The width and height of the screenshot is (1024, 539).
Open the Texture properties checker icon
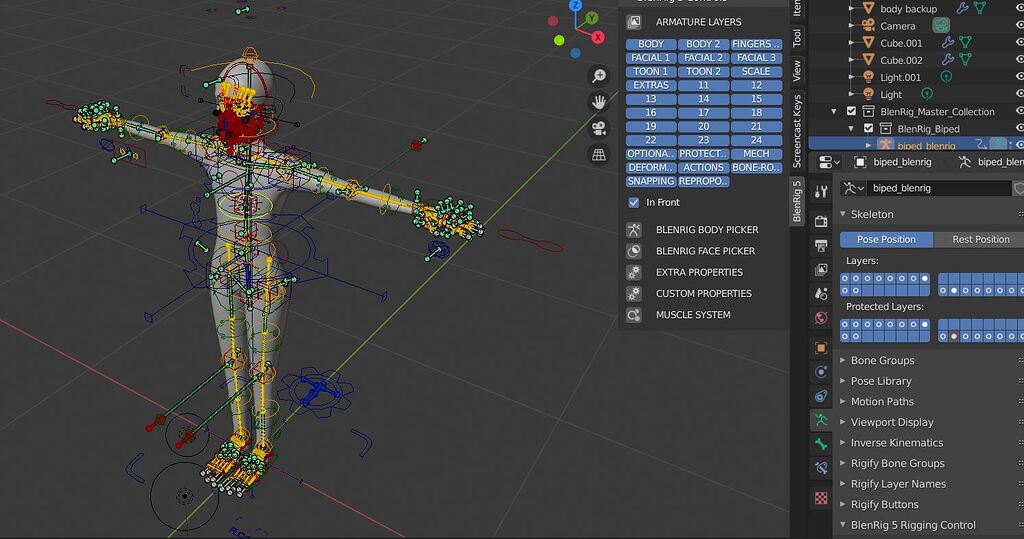pyautogui.click(x=821, y=498)
